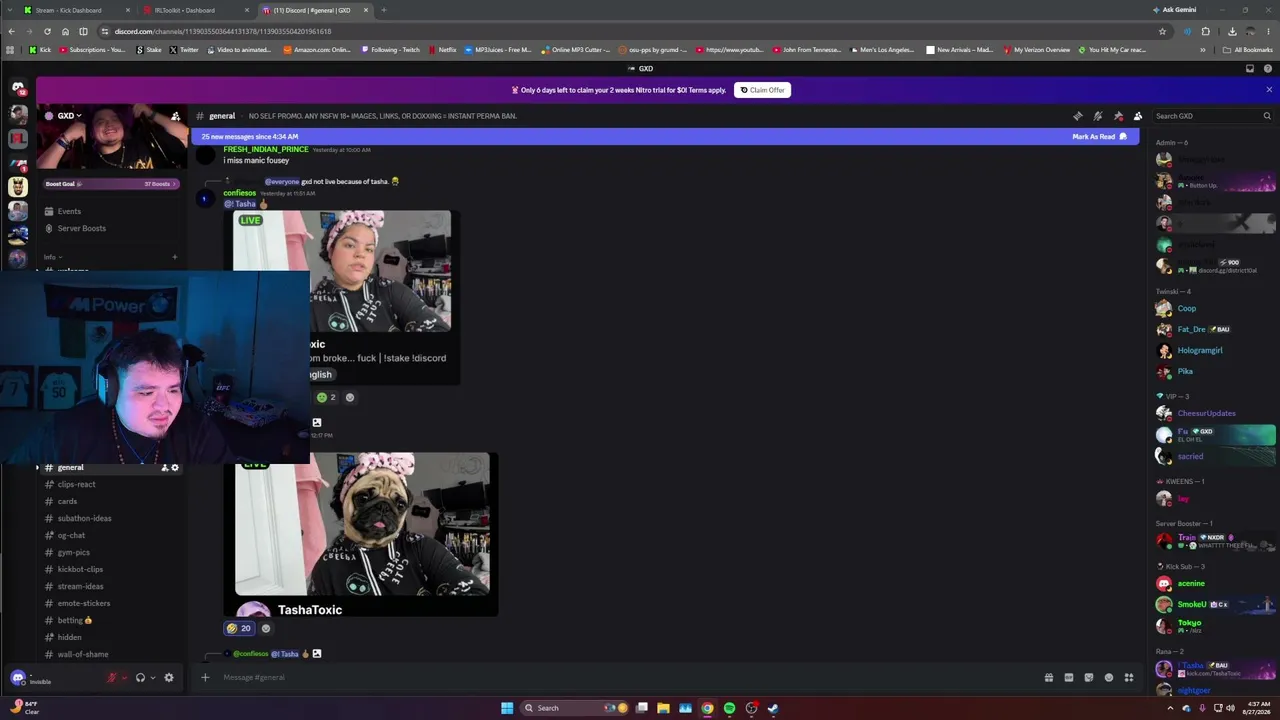Toggle microphone mute in user panel
Viewport: 1280px width, 720px height.
pyautogui.click(x=112, y=677)
